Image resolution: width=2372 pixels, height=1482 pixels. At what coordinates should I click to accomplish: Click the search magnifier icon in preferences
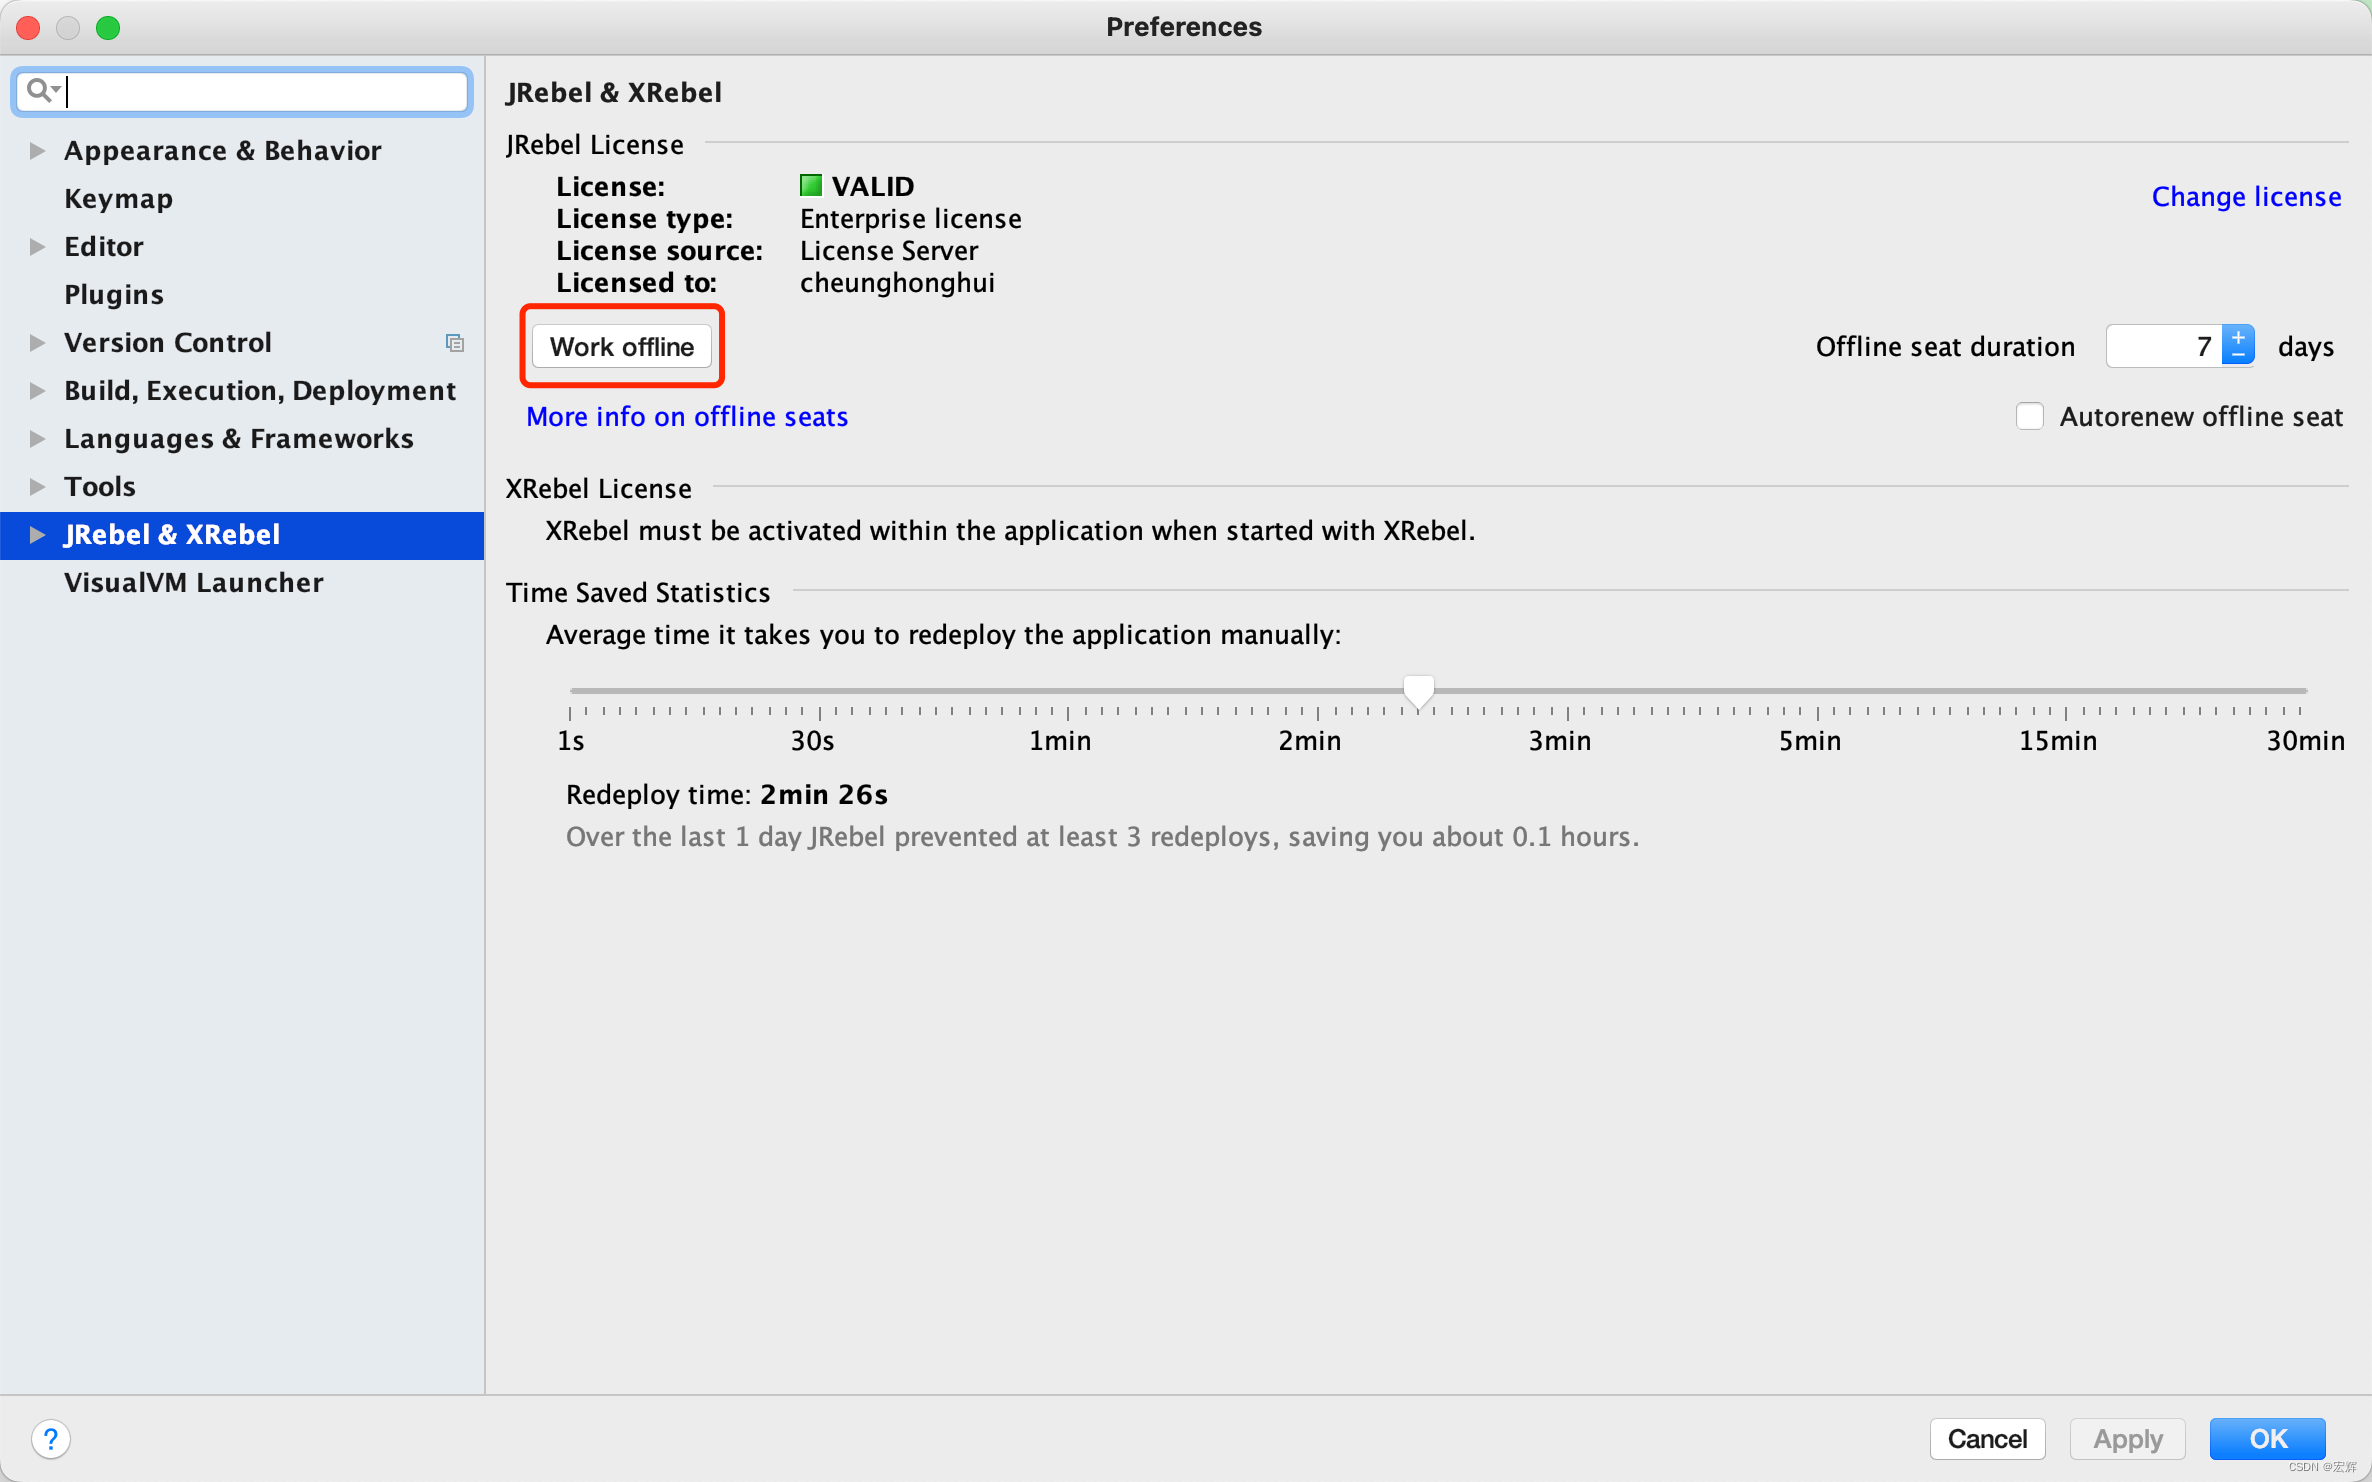pos(39,91)
